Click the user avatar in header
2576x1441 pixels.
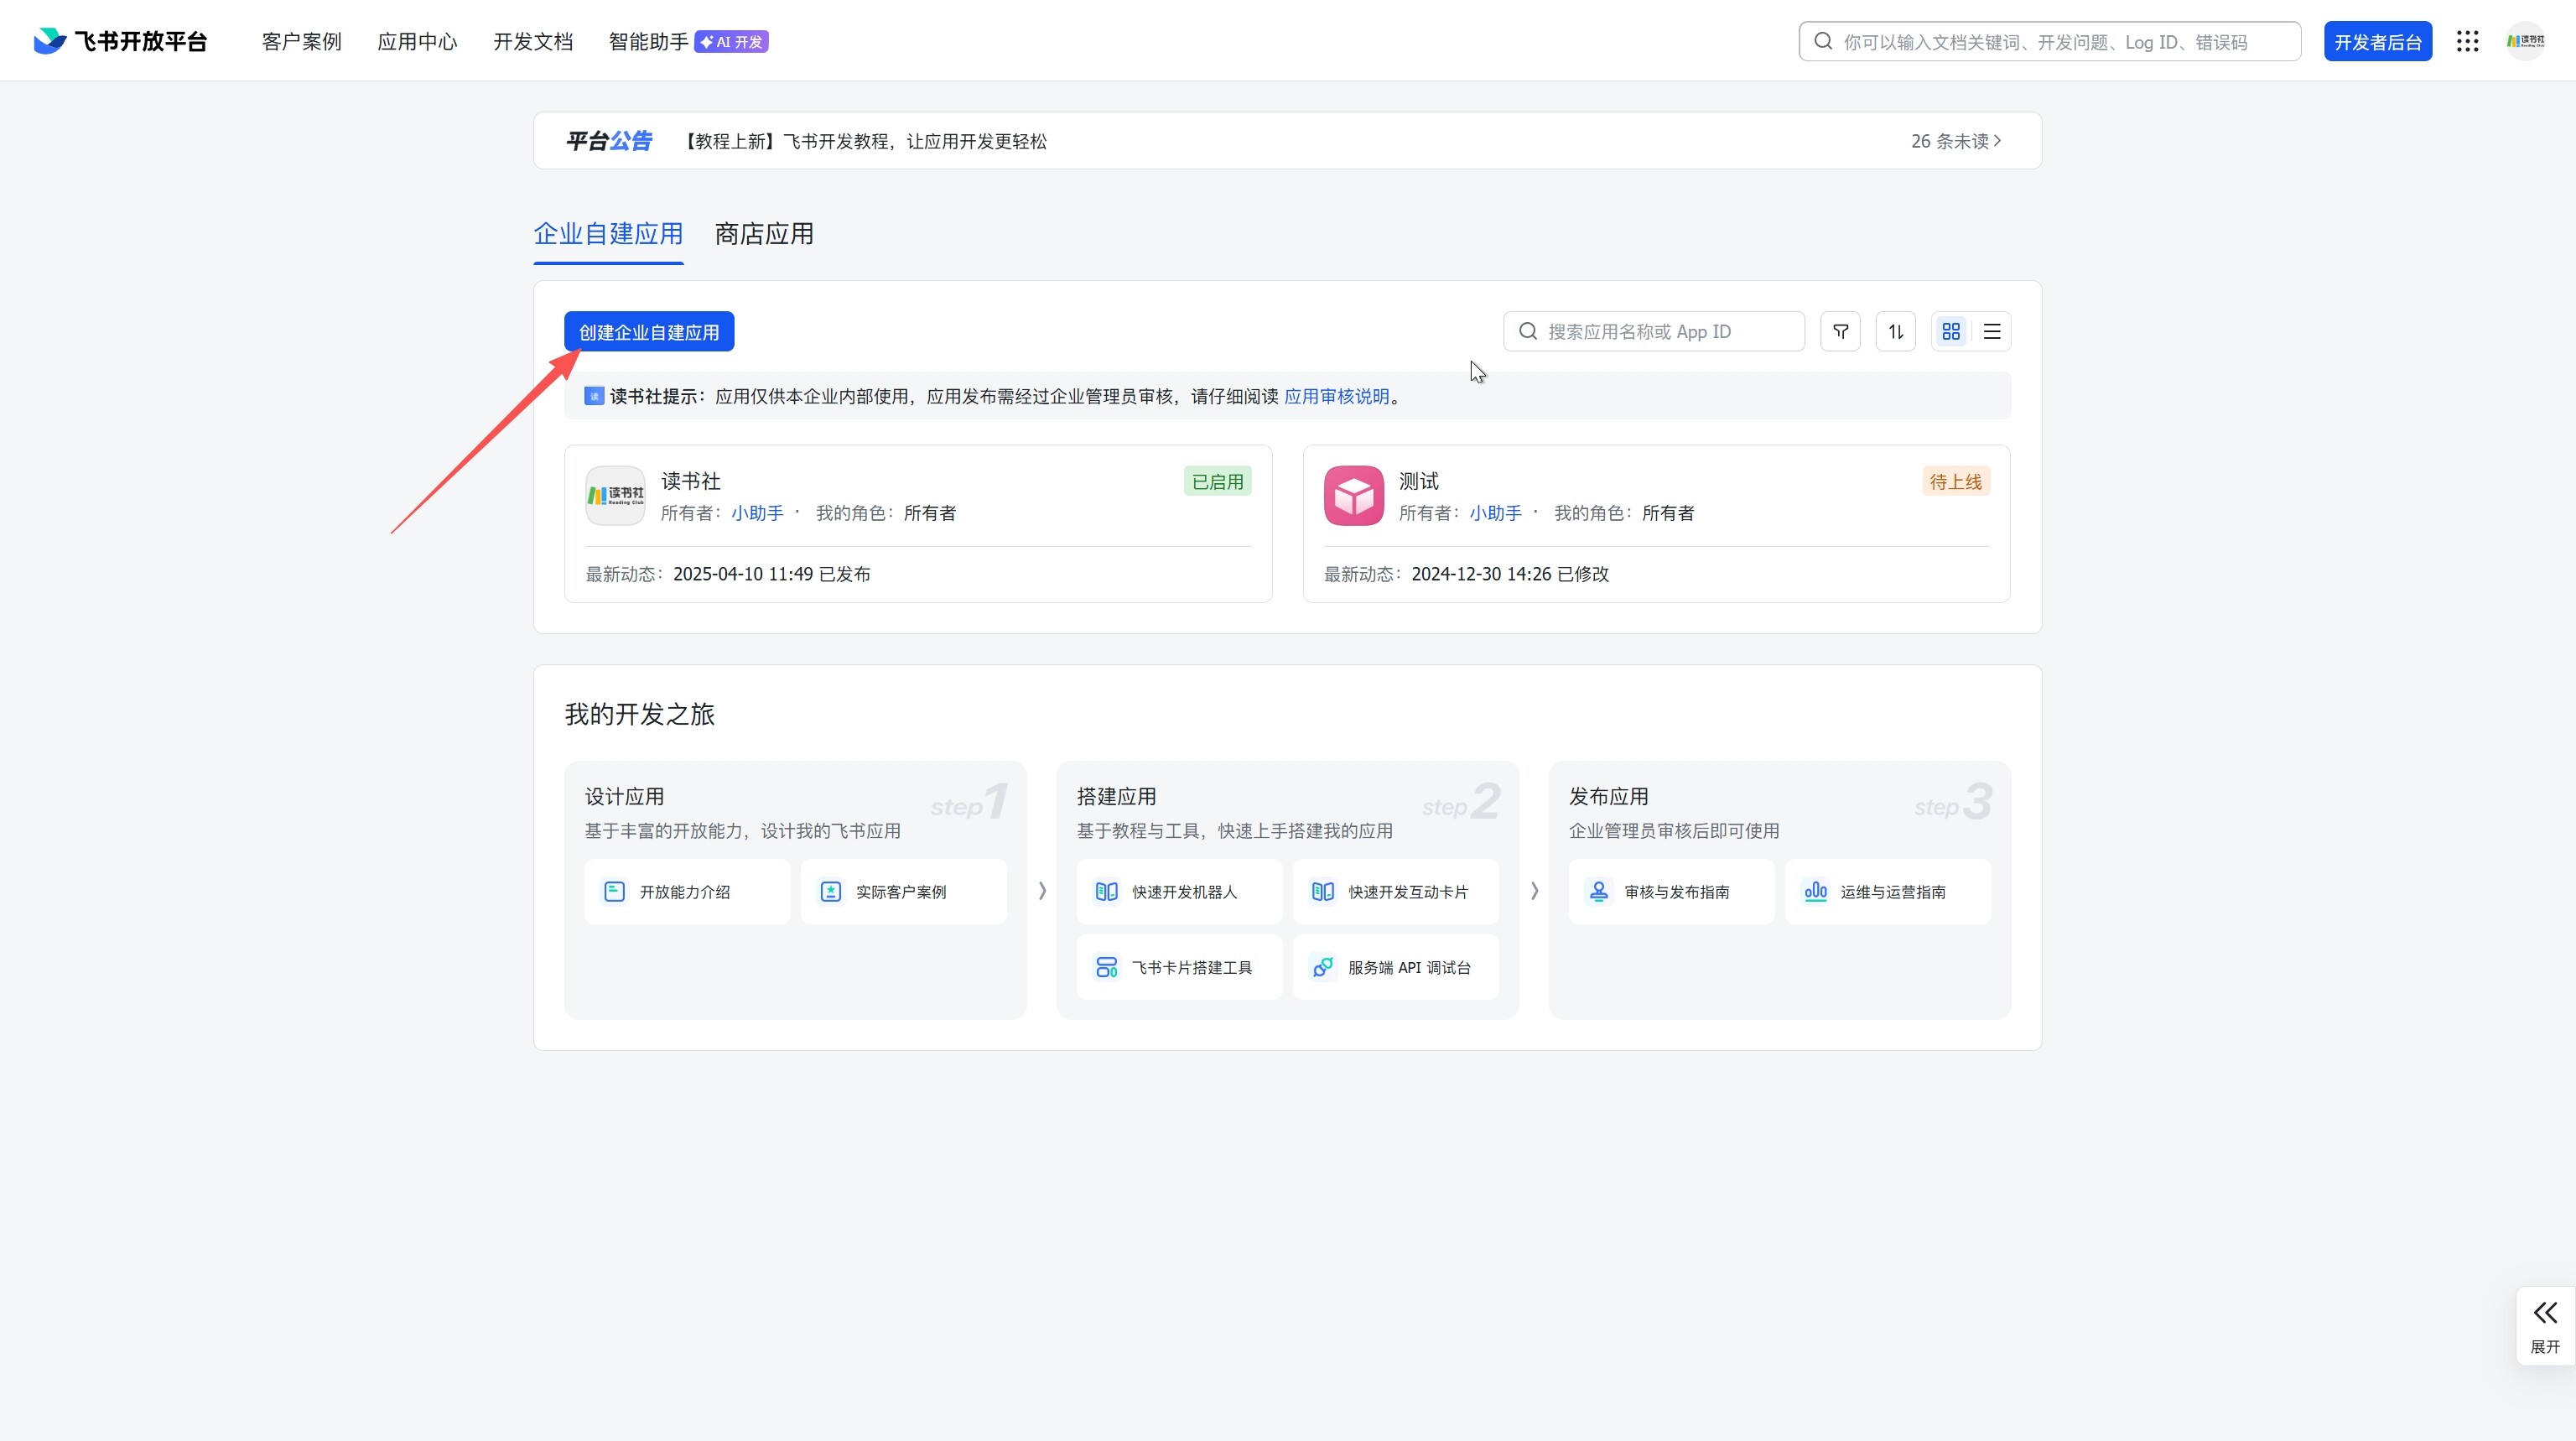coord(2525,41)
